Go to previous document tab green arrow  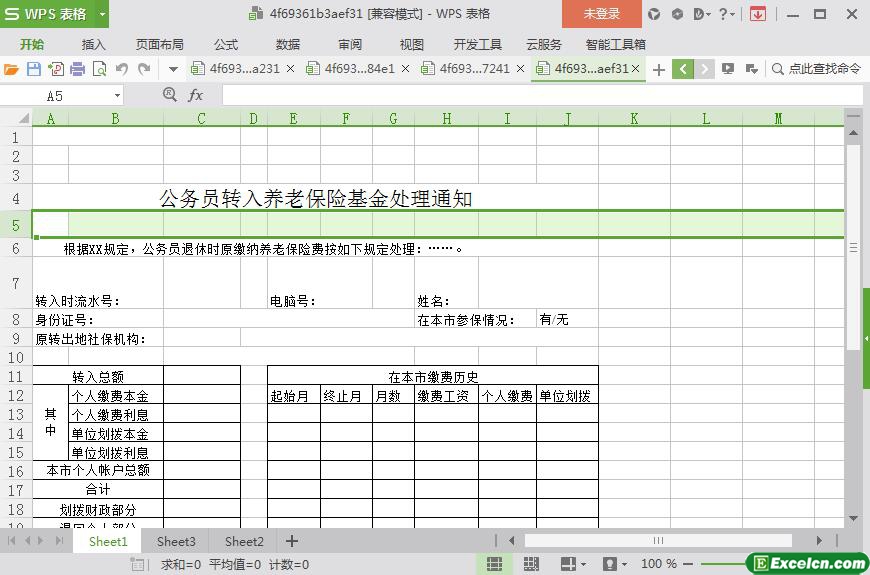click(x=683, y=69)
